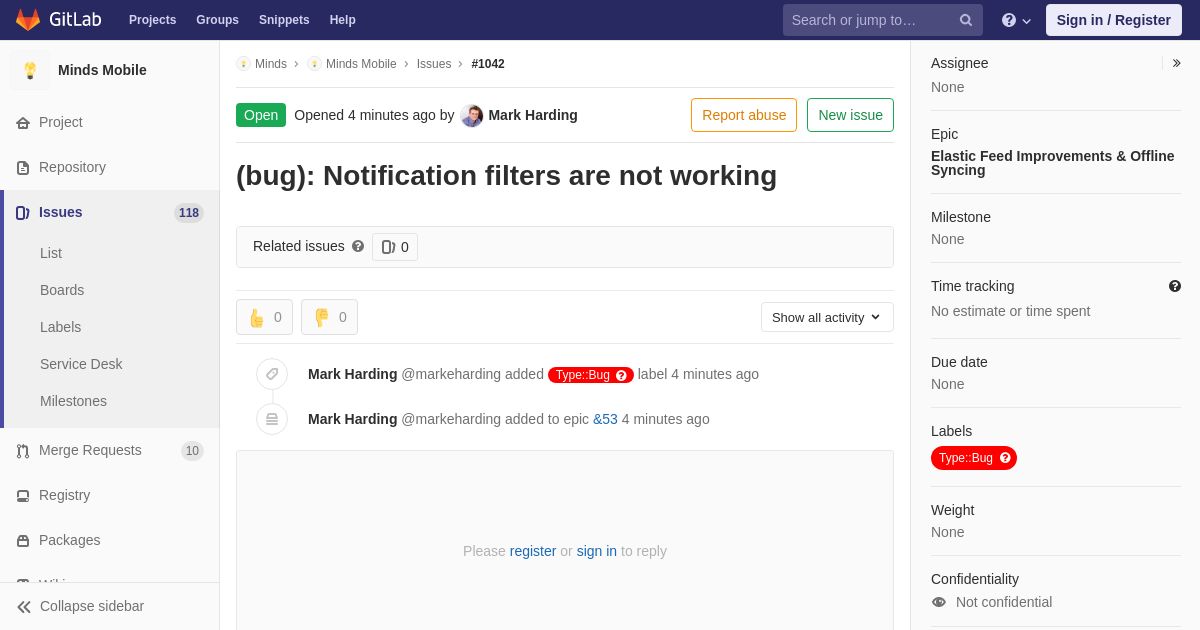This screenshot has height=630, width=1200.
Task: Click the Minds breadcrumb link
Action: 271,64
